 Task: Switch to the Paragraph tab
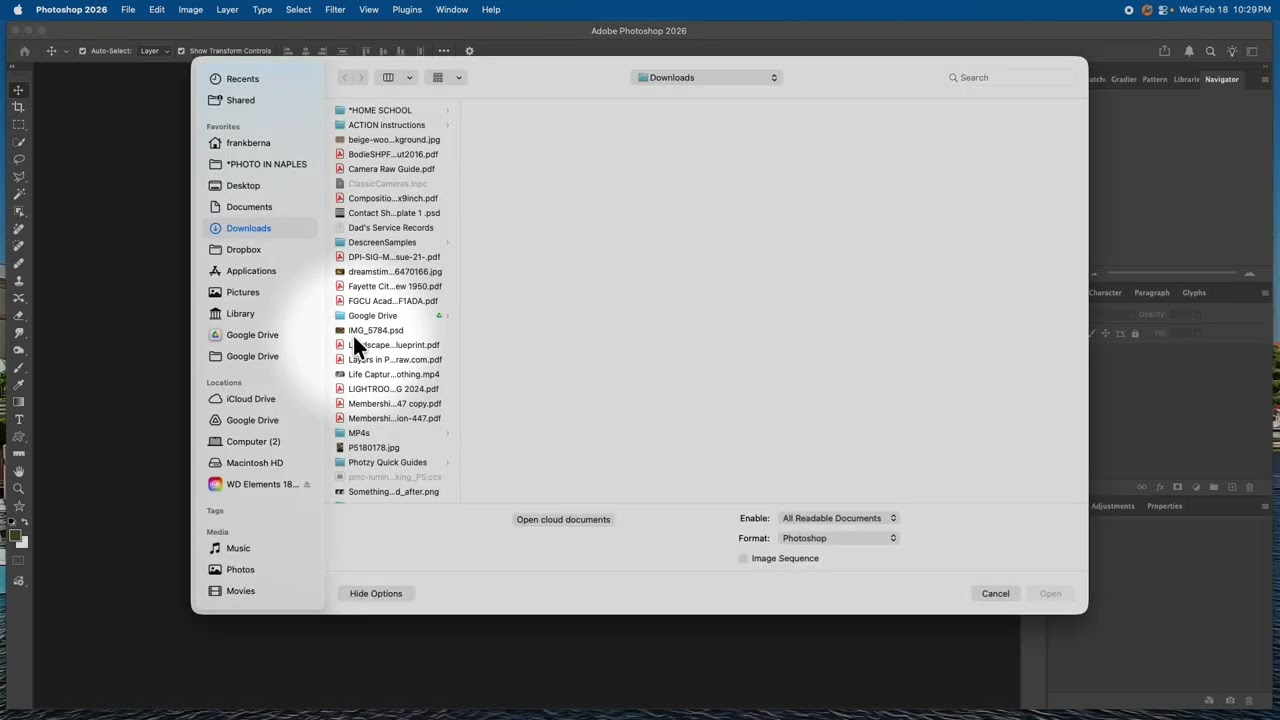pos(1152,293)
